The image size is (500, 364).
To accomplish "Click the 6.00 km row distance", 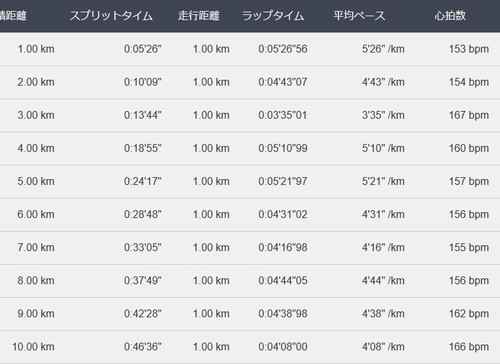I will [36, 214].
